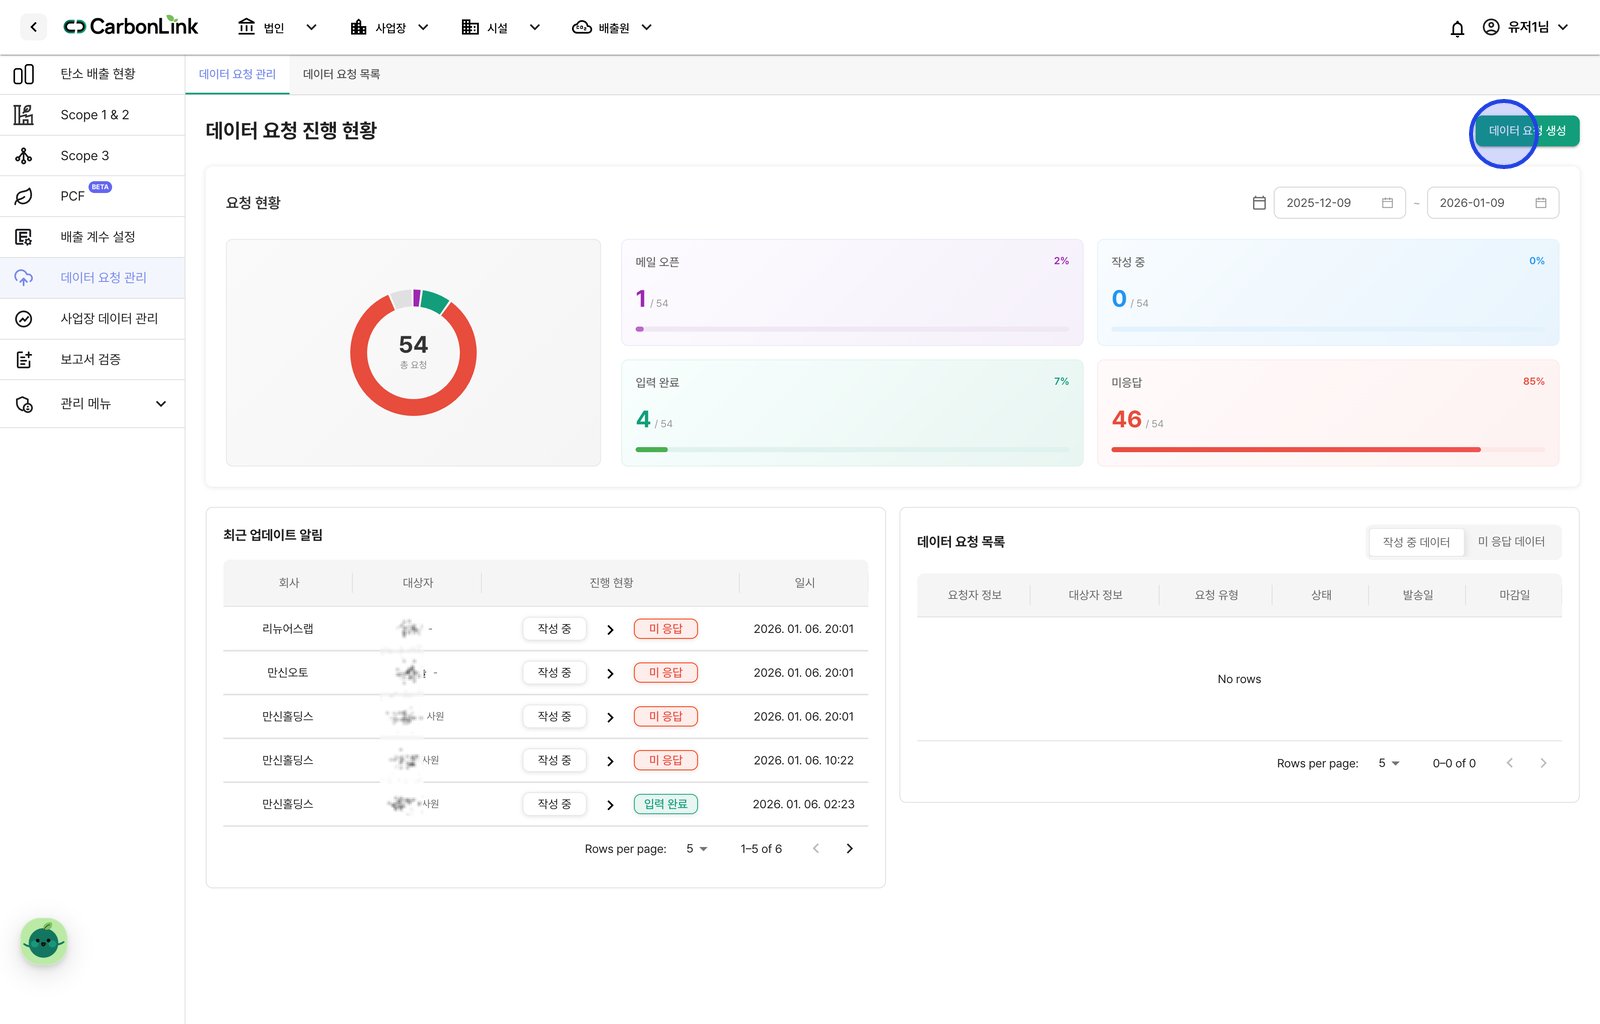
Task: Open rows per page dropdown in 최근 업데이트 알림
Action: (x=697, y=849)
